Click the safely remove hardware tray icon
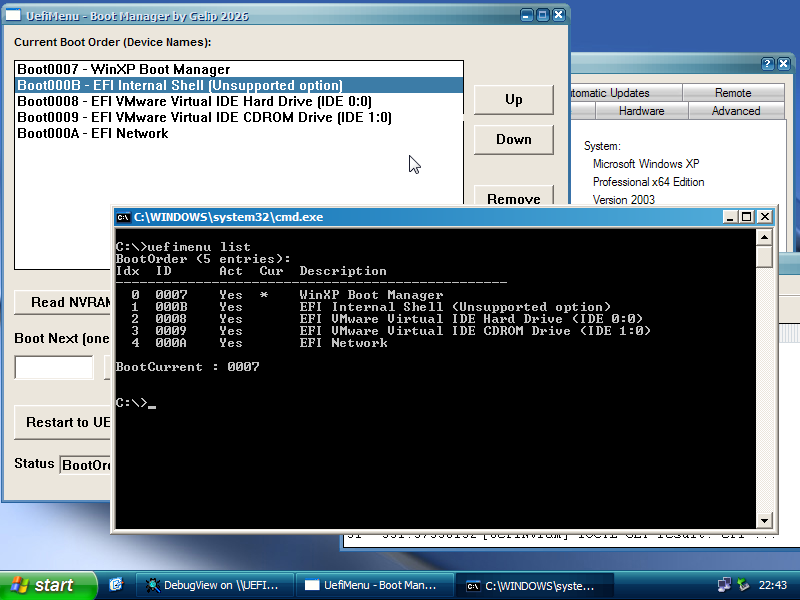 coord(743,585)
